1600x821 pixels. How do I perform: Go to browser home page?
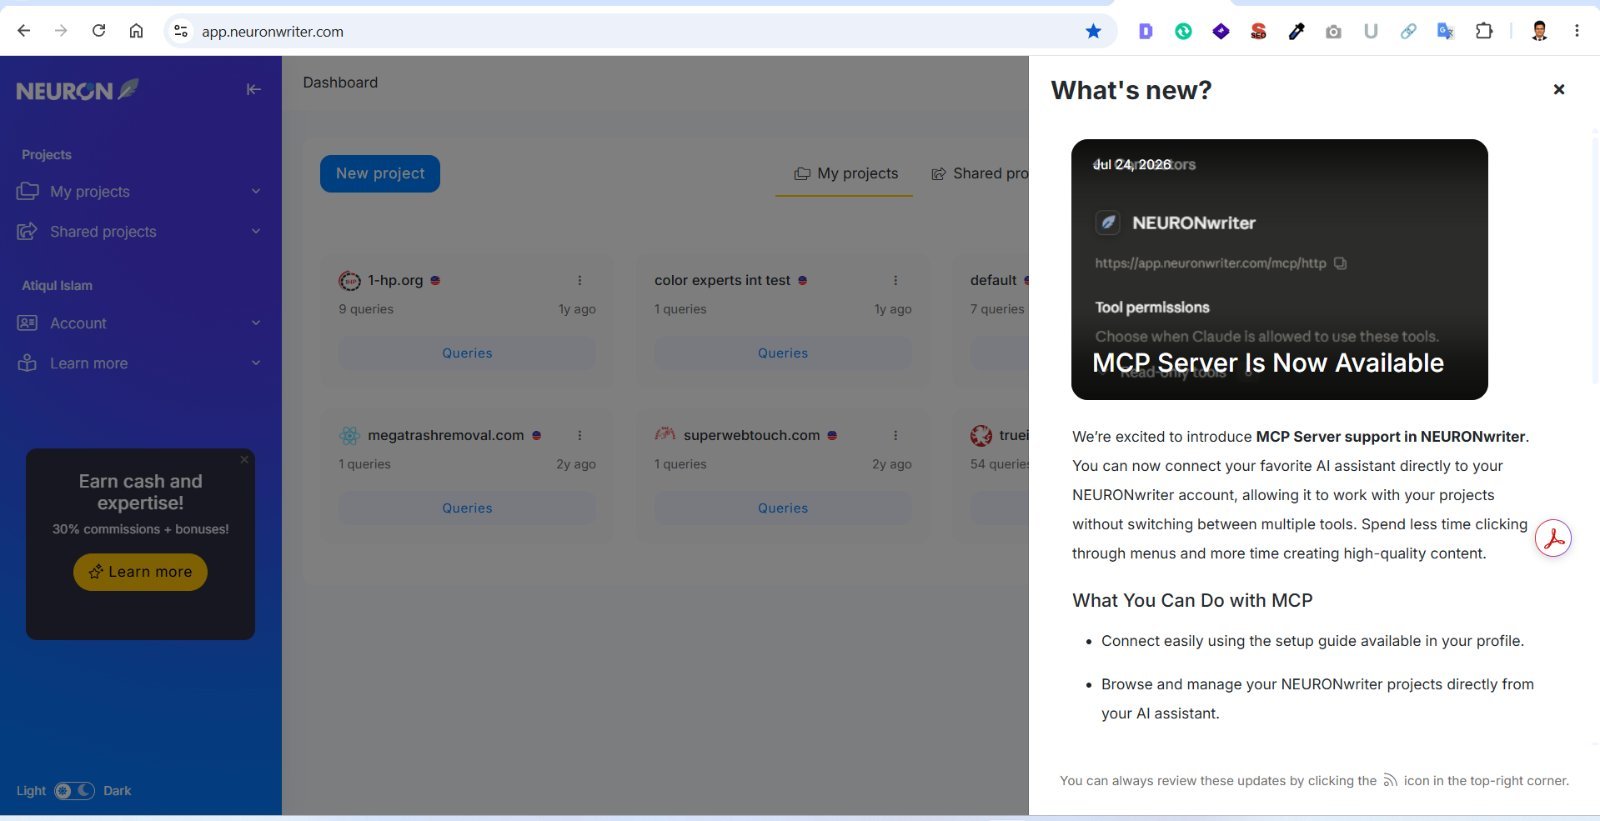click(x=136, y=31)
